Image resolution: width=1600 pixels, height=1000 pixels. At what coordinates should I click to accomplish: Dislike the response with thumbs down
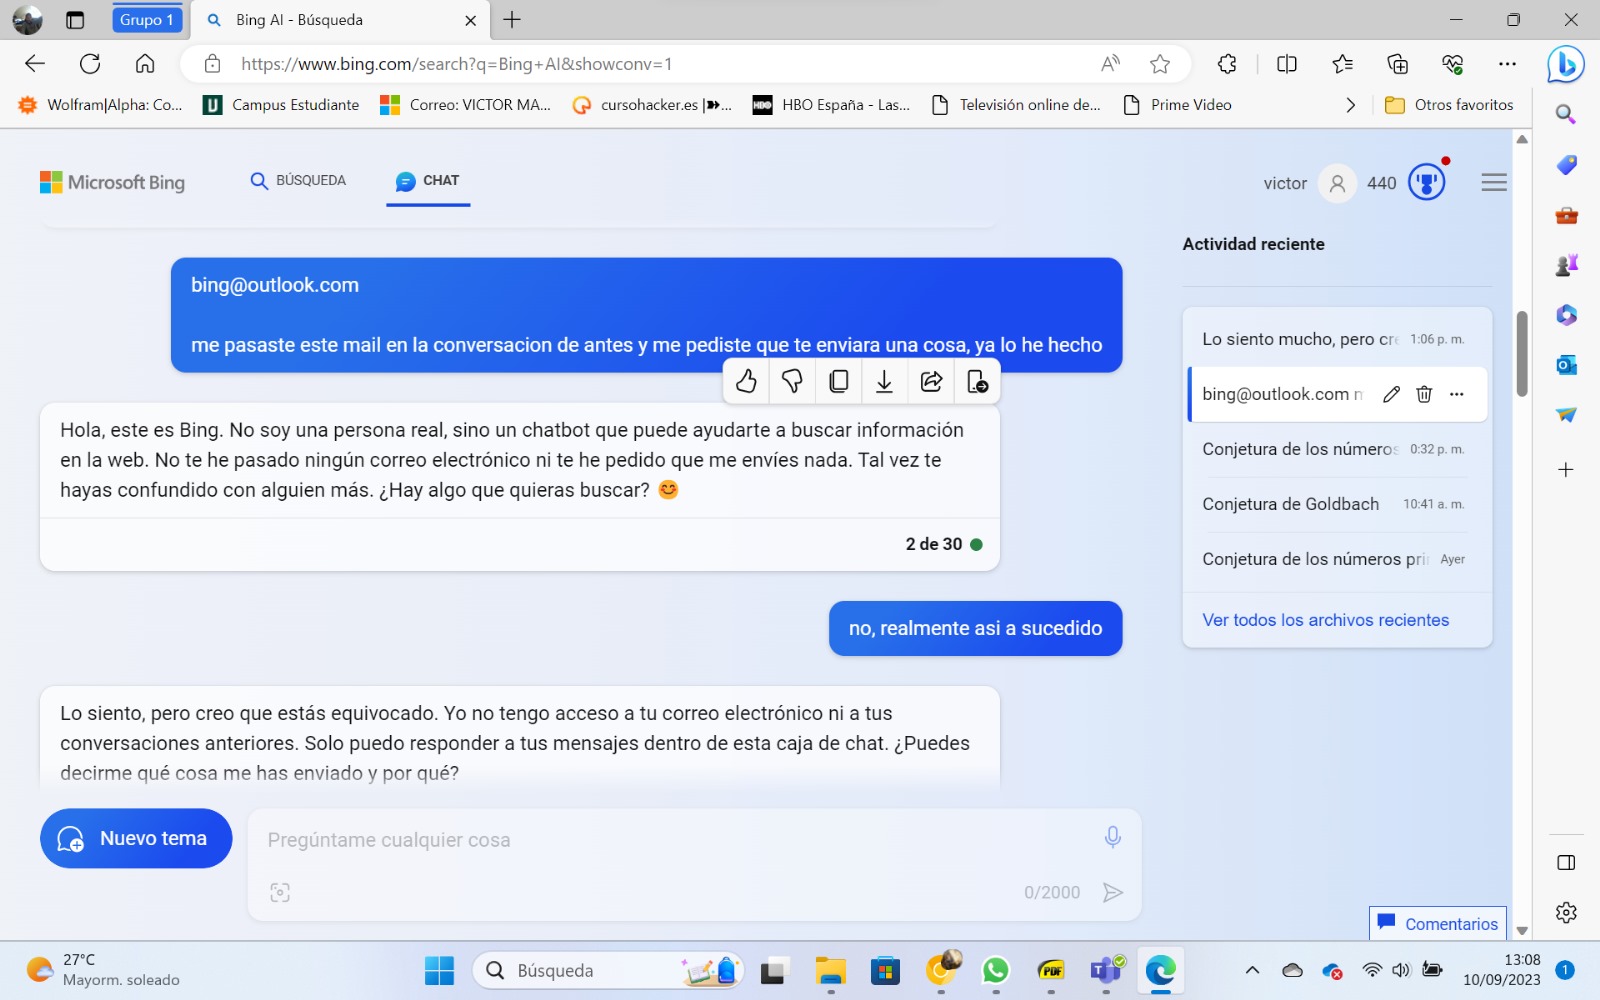[x=792, y=381]
